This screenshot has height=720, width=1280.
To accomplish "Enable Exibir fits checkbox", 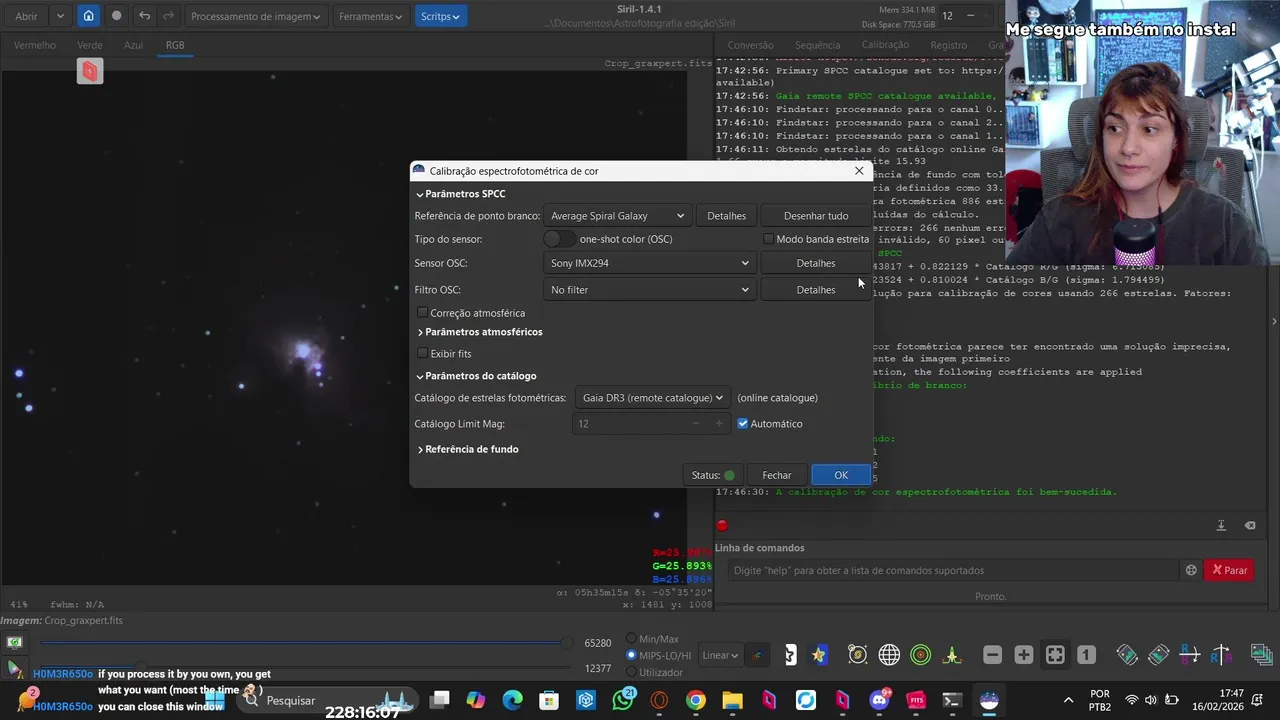I will coord(422,353).
